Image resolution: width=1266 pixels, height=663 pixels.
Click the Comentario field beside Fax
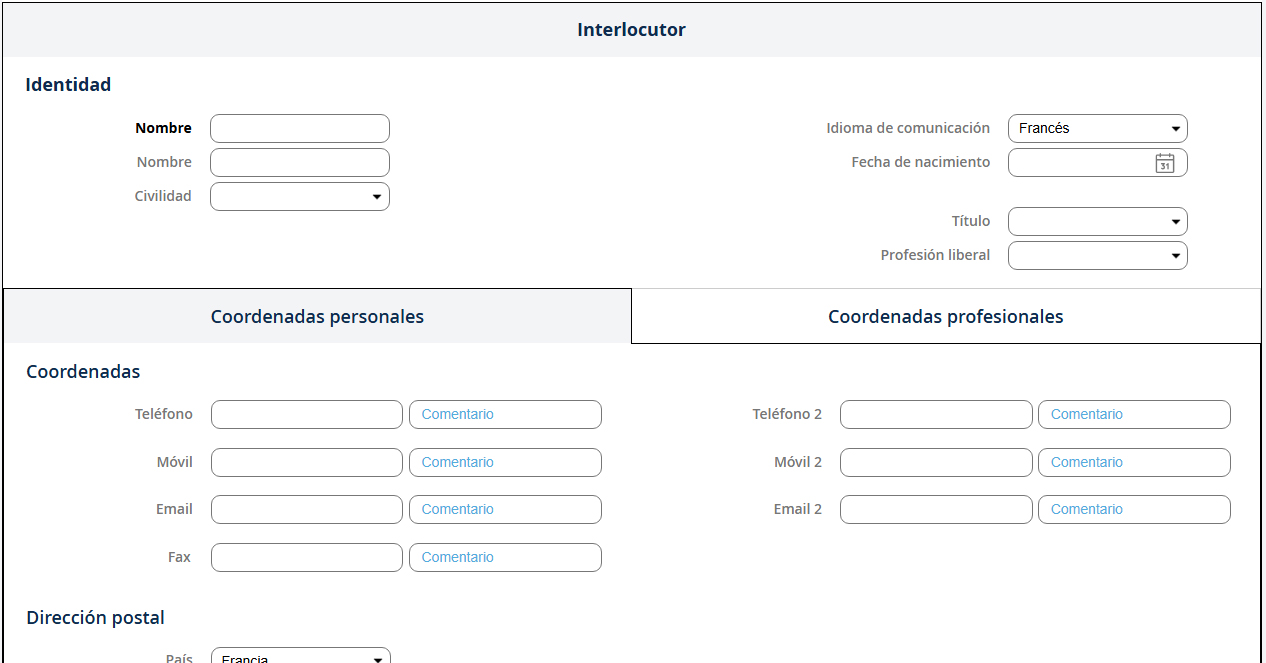click(x=505, y=558)
